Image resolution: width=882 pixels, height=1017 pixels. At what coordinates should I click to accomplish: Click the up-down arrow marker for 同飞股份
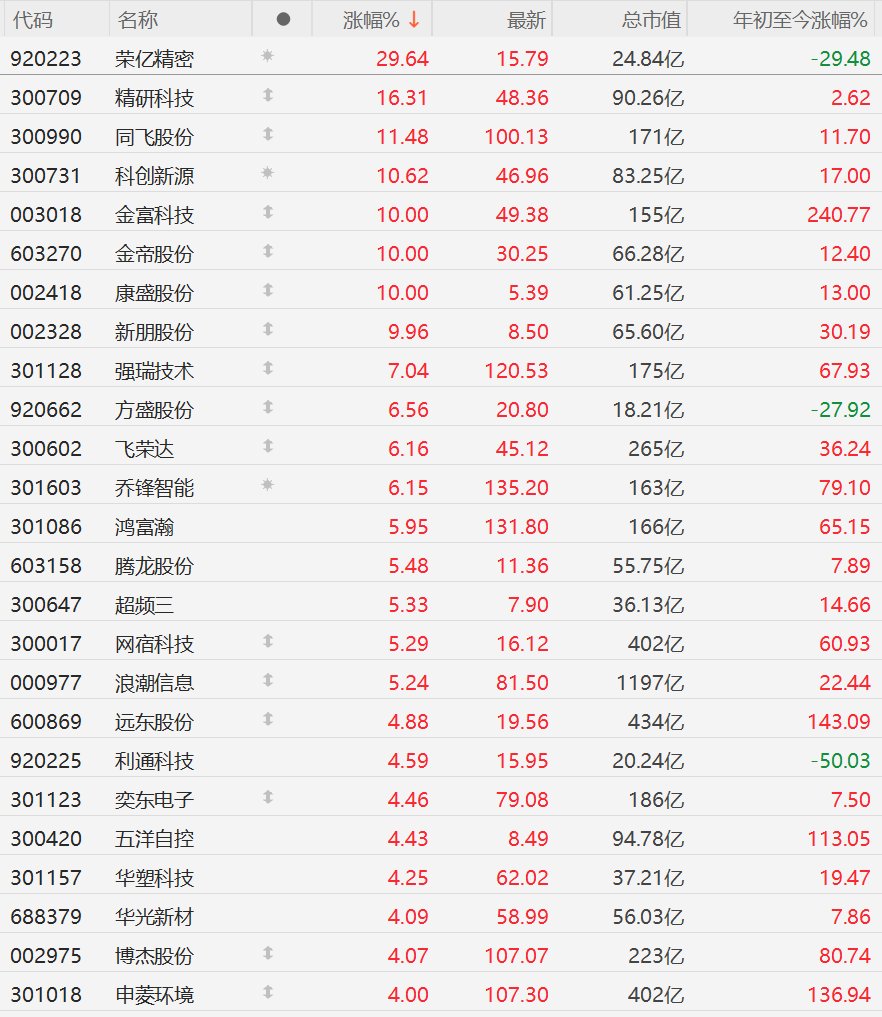coord(268,134)
